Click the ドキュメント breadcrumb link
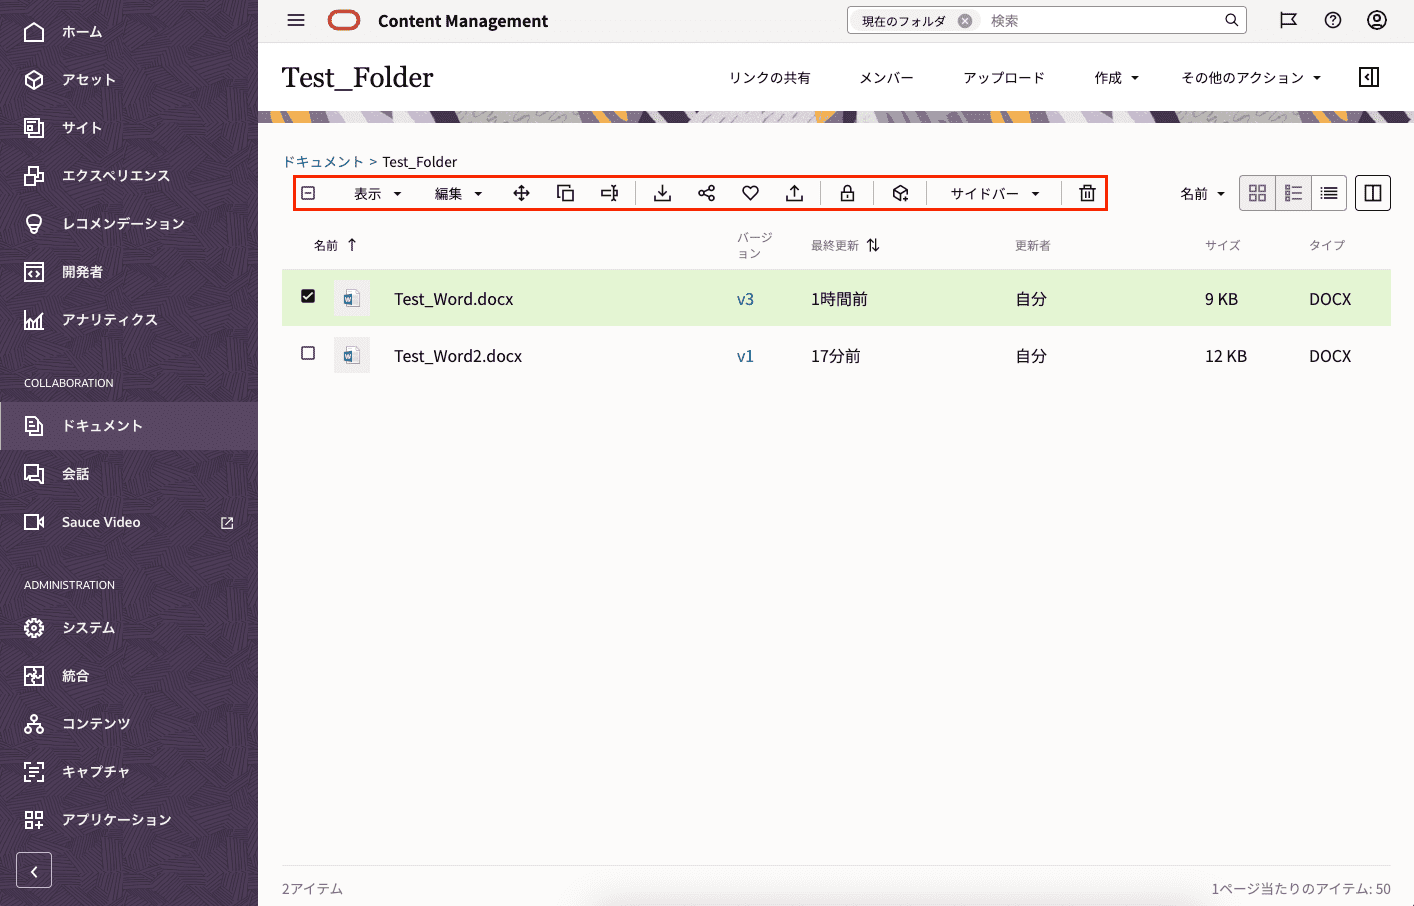Viewport: 1414px width, 906px height. (322, 162)
